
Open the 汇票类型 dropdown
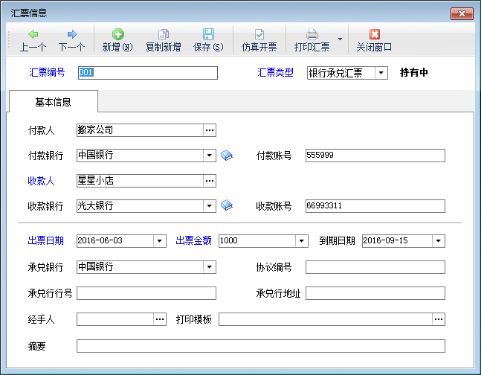(381, 73)
